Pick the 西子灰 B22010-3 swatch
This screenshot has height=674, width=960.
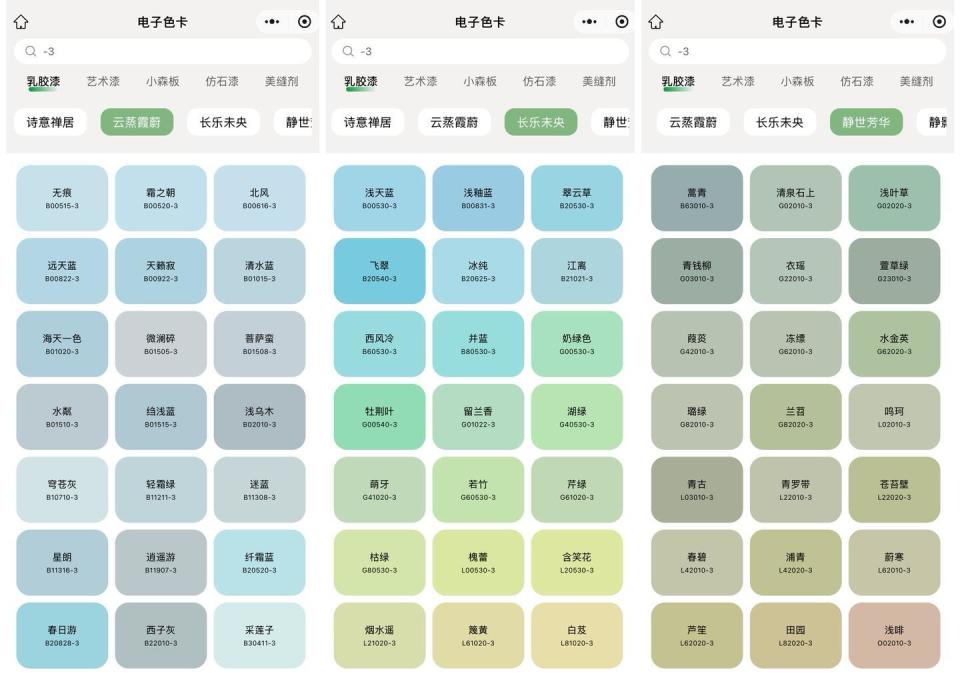point(160,635)
